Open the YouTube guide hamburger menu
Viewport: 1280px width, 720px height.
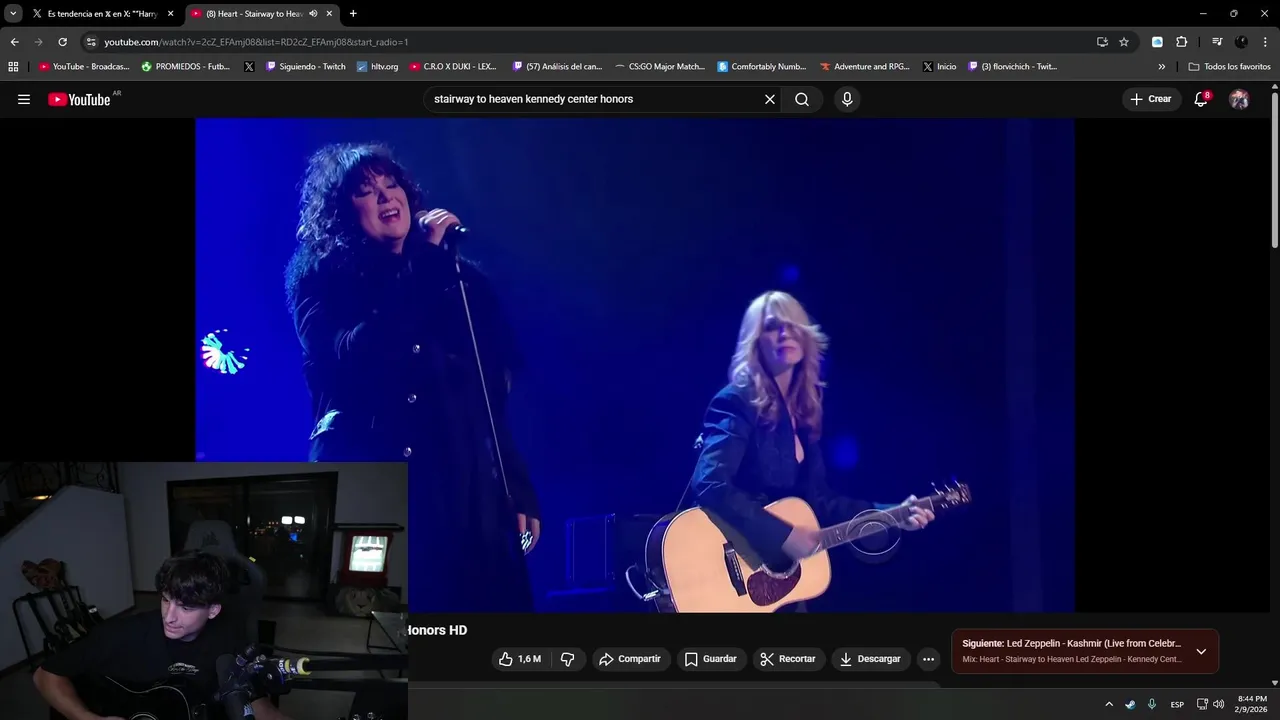coord(24,99)
